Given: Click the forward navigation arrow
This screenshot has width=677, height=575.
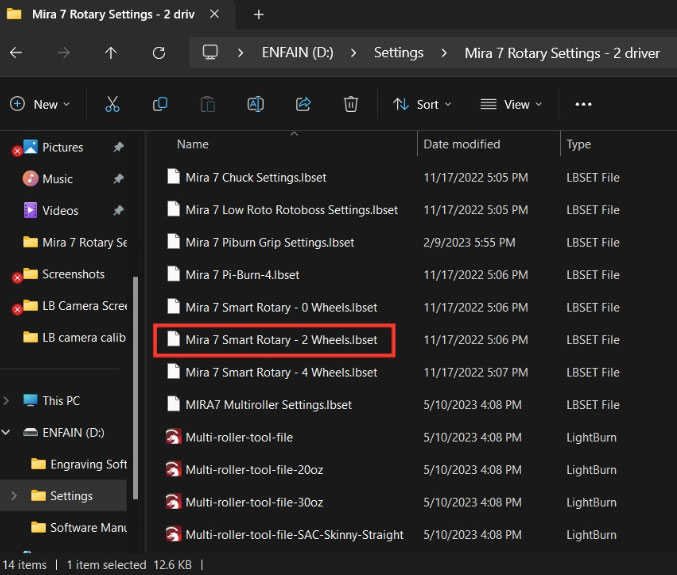Looking at the screenshot, I should [63, 53].
